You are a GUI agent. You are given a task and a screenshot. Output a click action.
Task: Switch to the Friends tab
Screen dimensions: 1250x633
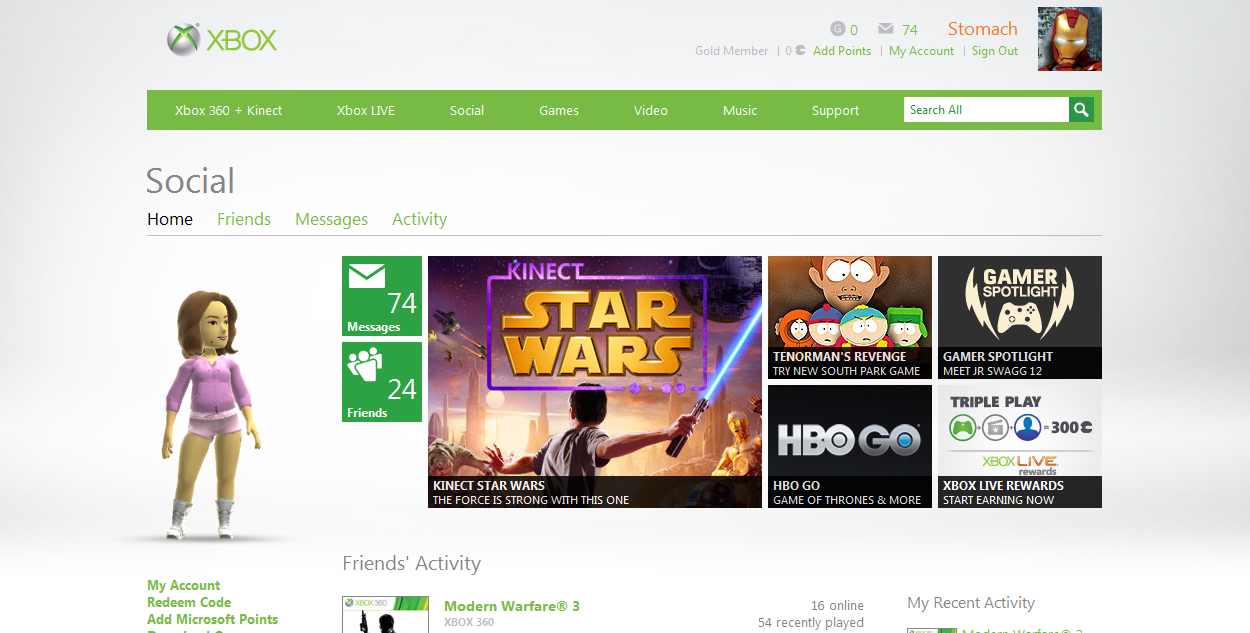[x=244, y=219]
